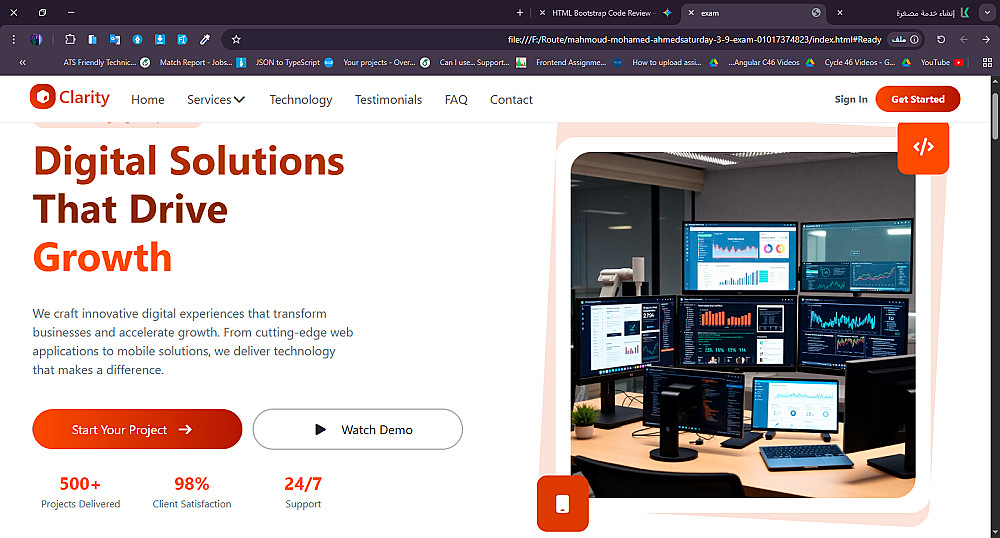This screenshot has height=538, width=1000.
Task: Close the HTML Bootstrap Code Review tab
Action: pyautogui.click(x=542, y=13)
